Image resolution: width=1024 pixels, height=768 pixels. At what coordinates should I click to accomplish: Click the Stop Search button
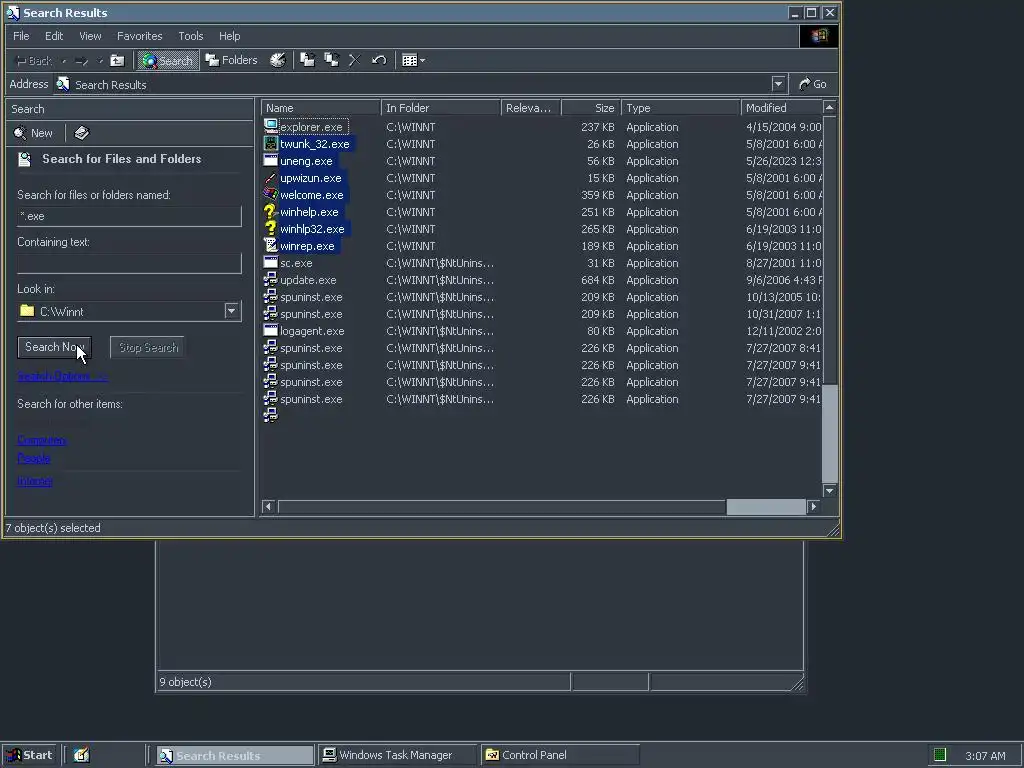click(x=148, y=347)
